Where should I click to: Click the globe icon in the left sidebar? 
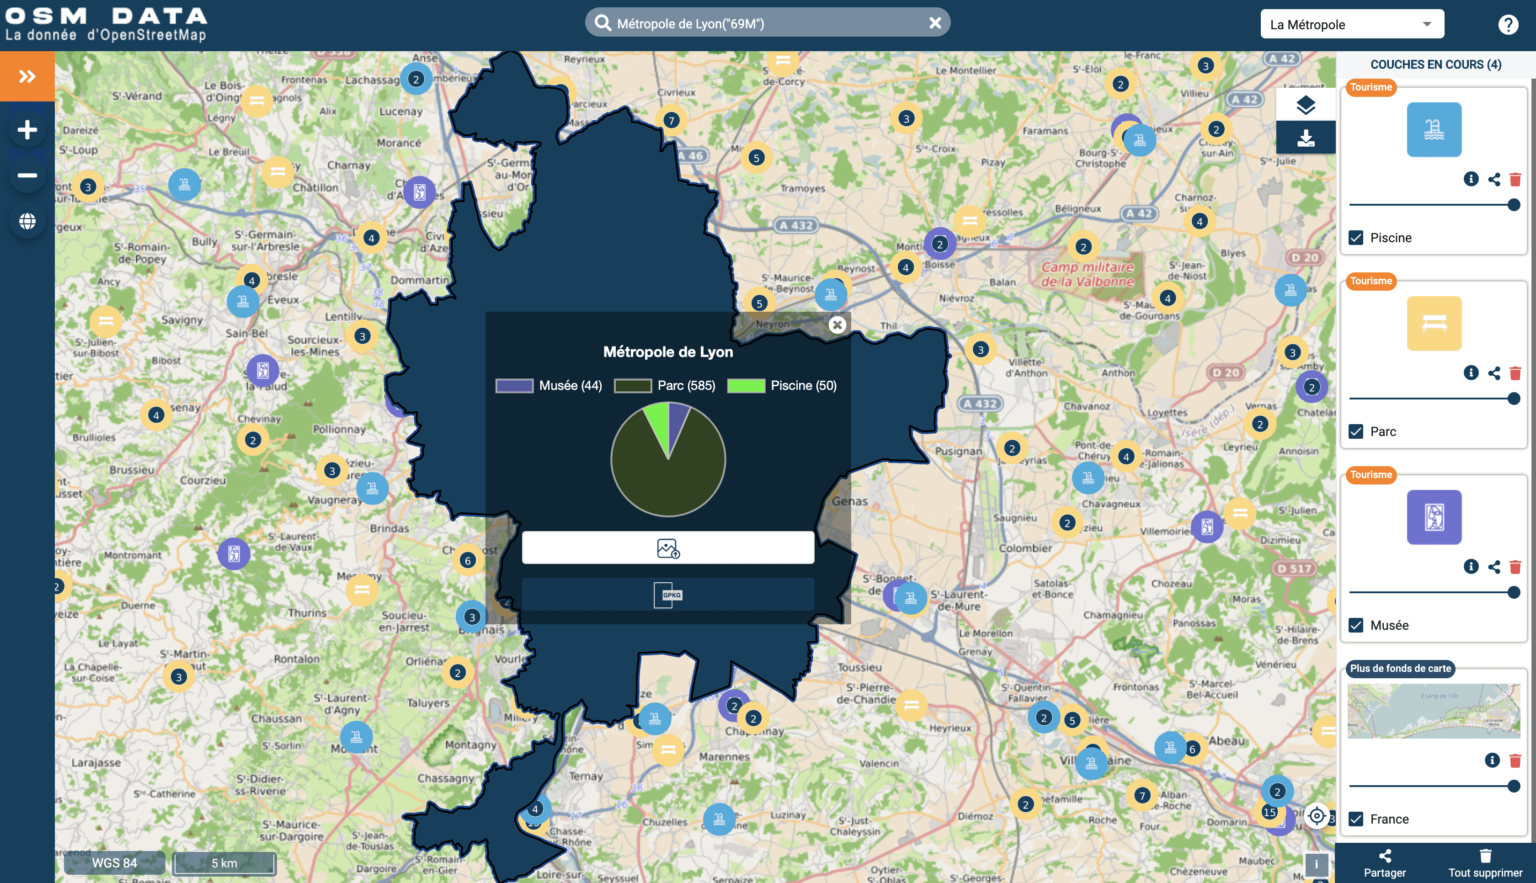(27, 220)
